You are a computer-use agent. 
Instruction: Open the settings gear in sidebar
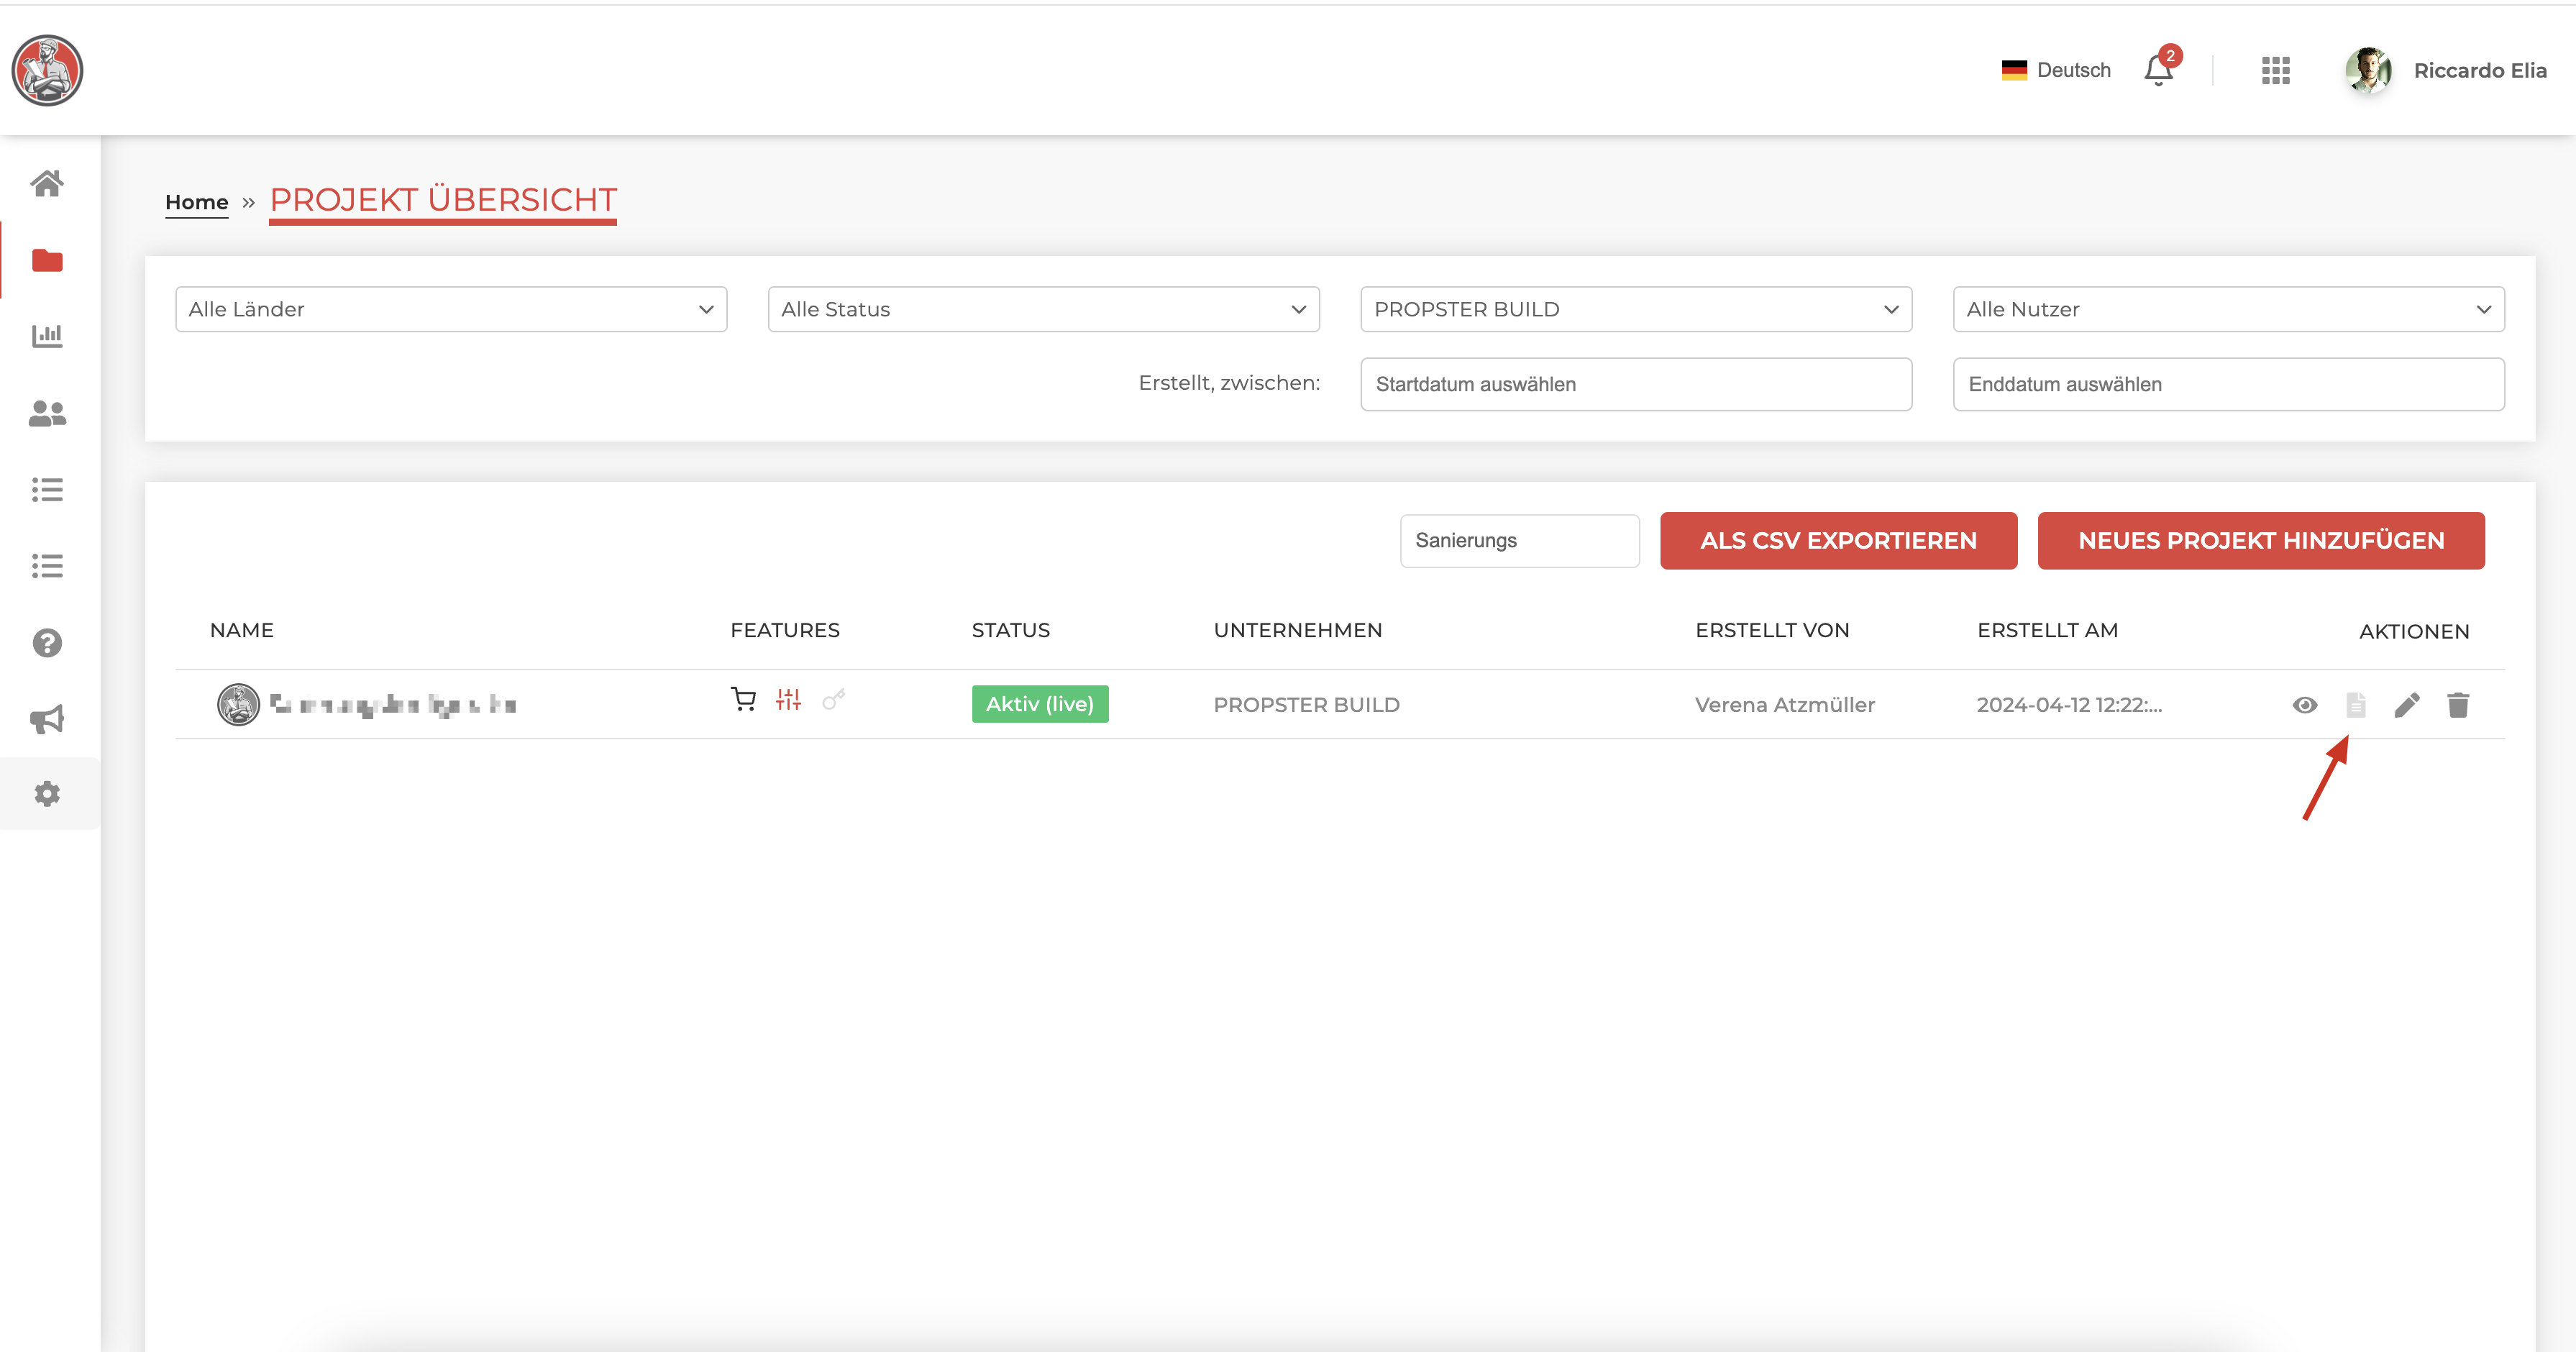pyautogui.click(x=47, y=794)
